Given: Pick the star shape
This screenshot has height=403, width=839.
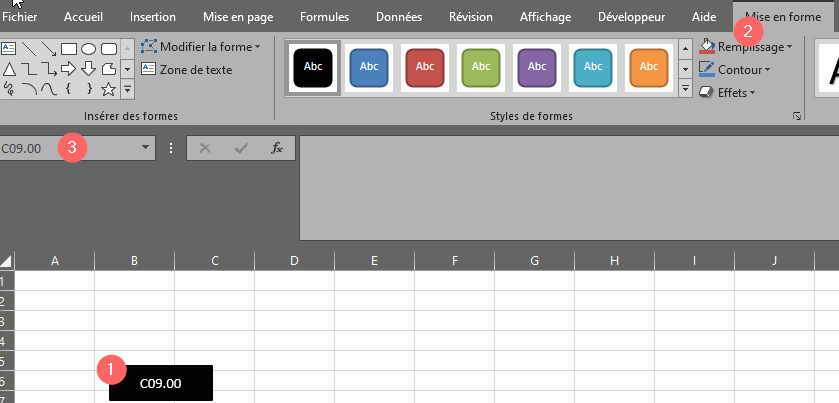Looking at the screenshot, I should pos(109,89).
